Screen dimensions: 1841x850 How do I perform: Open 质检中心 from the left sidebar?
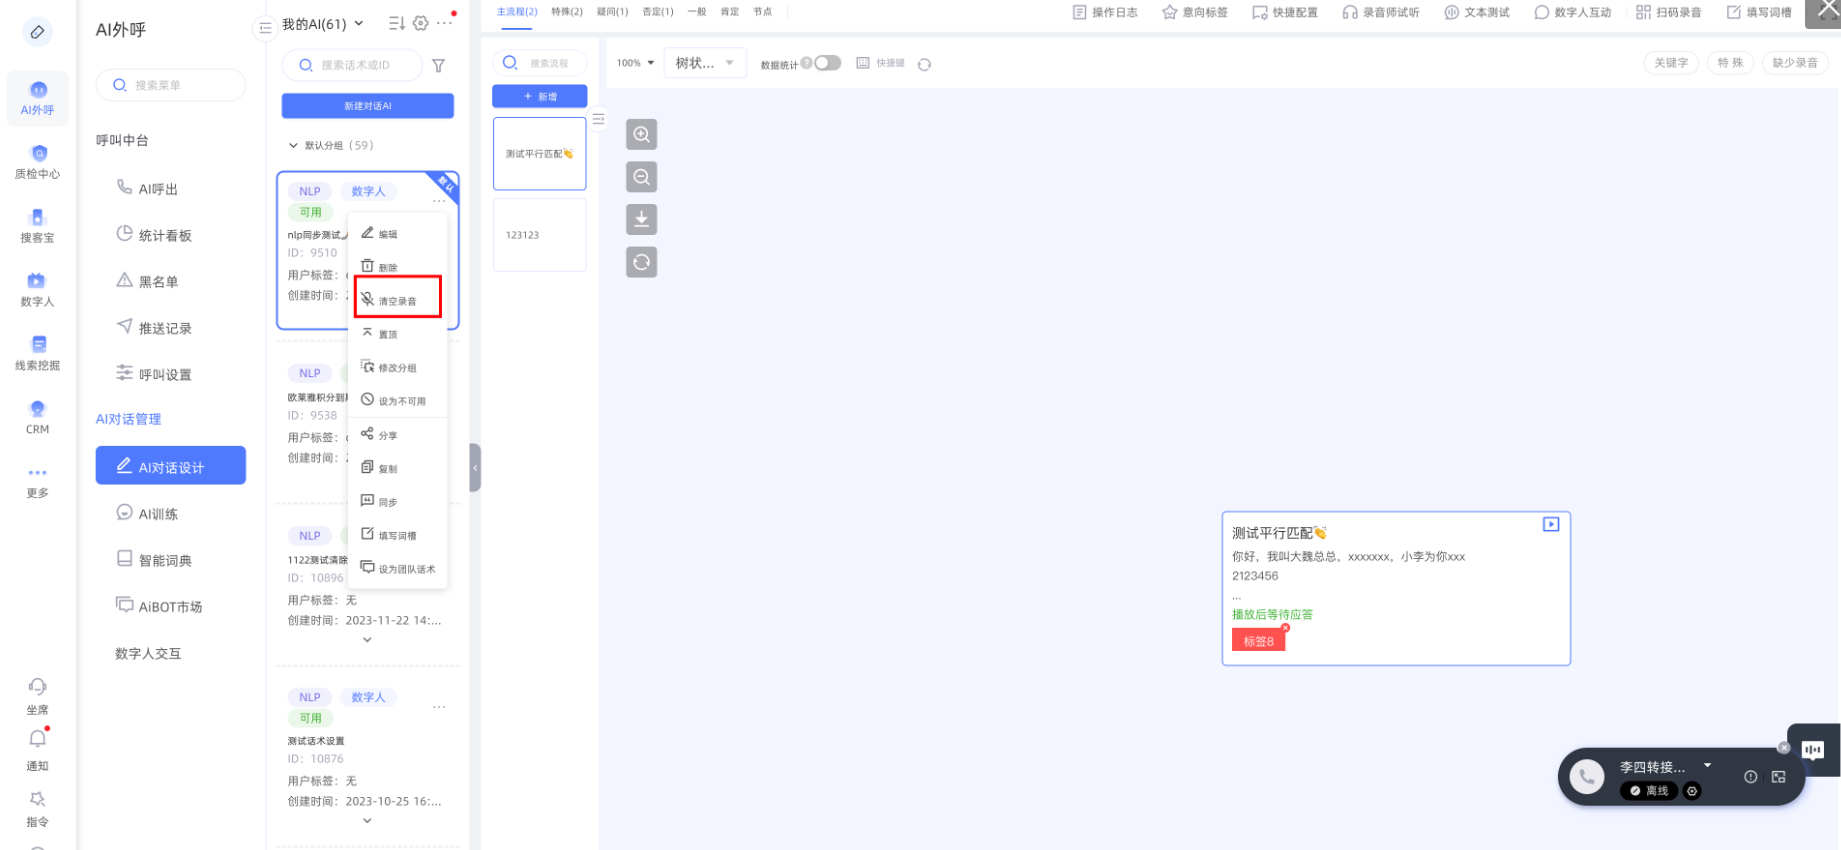(37, 161)
